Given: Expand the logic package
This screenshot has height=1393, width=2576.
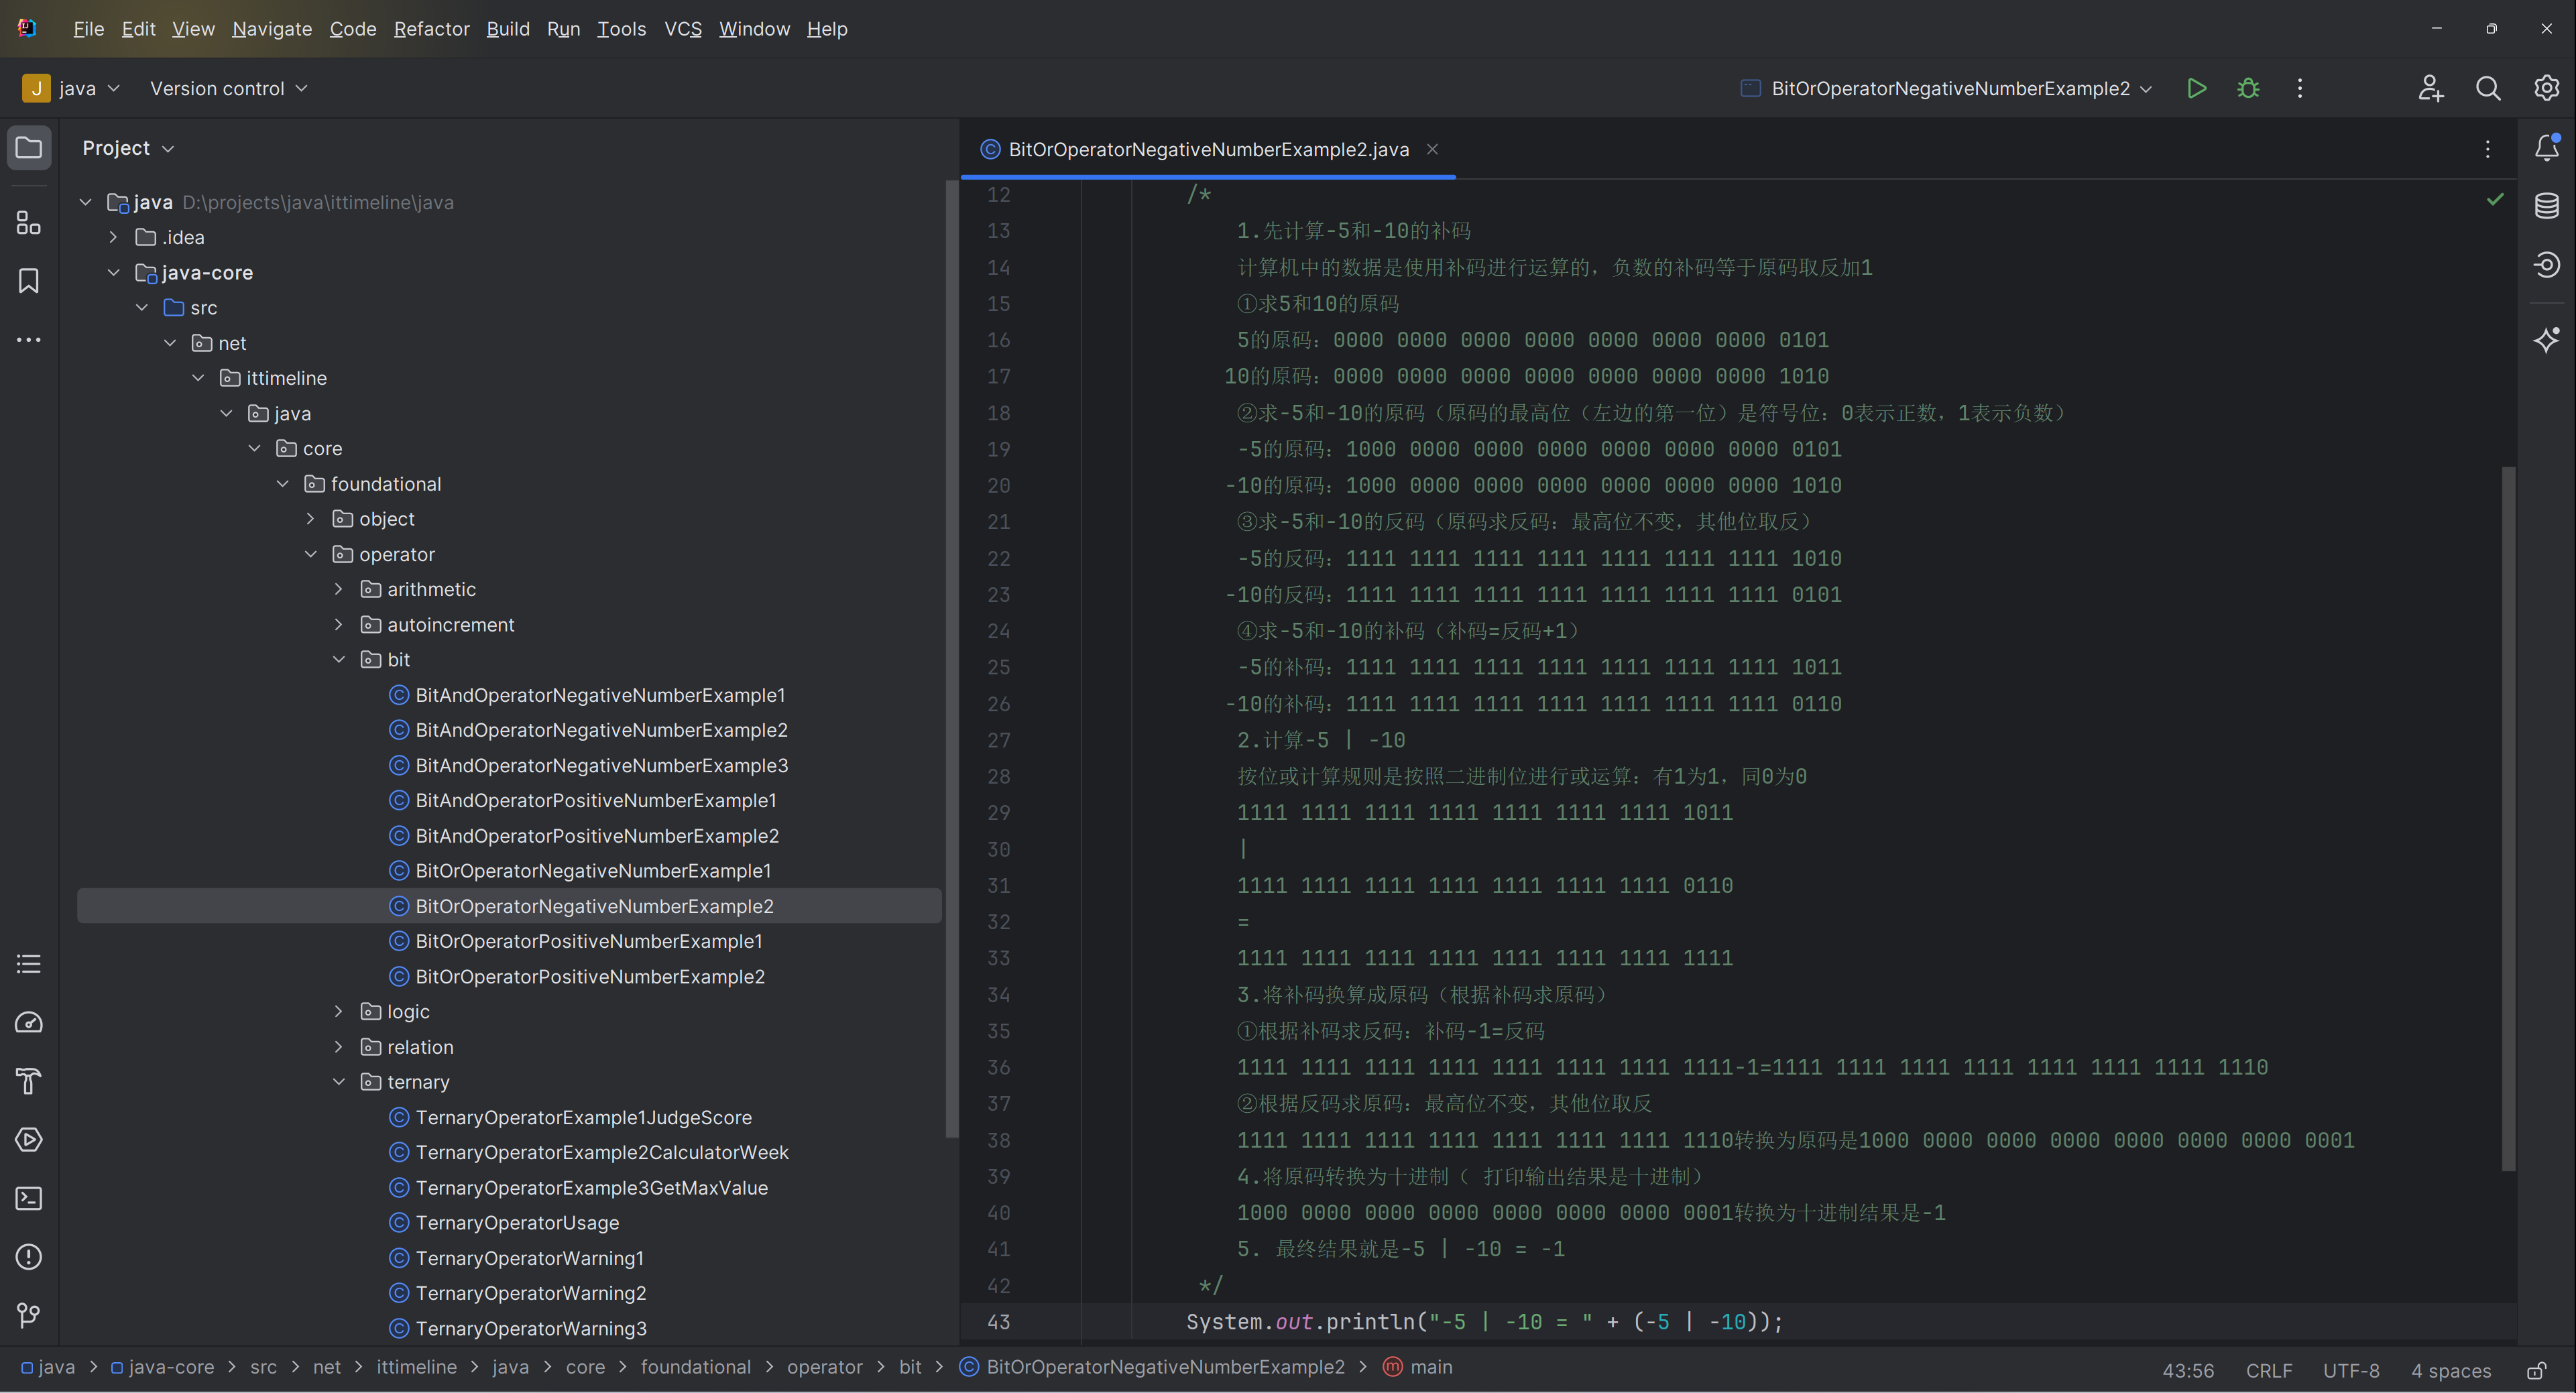Looking at the screenshot, I should coord(338,1011).
